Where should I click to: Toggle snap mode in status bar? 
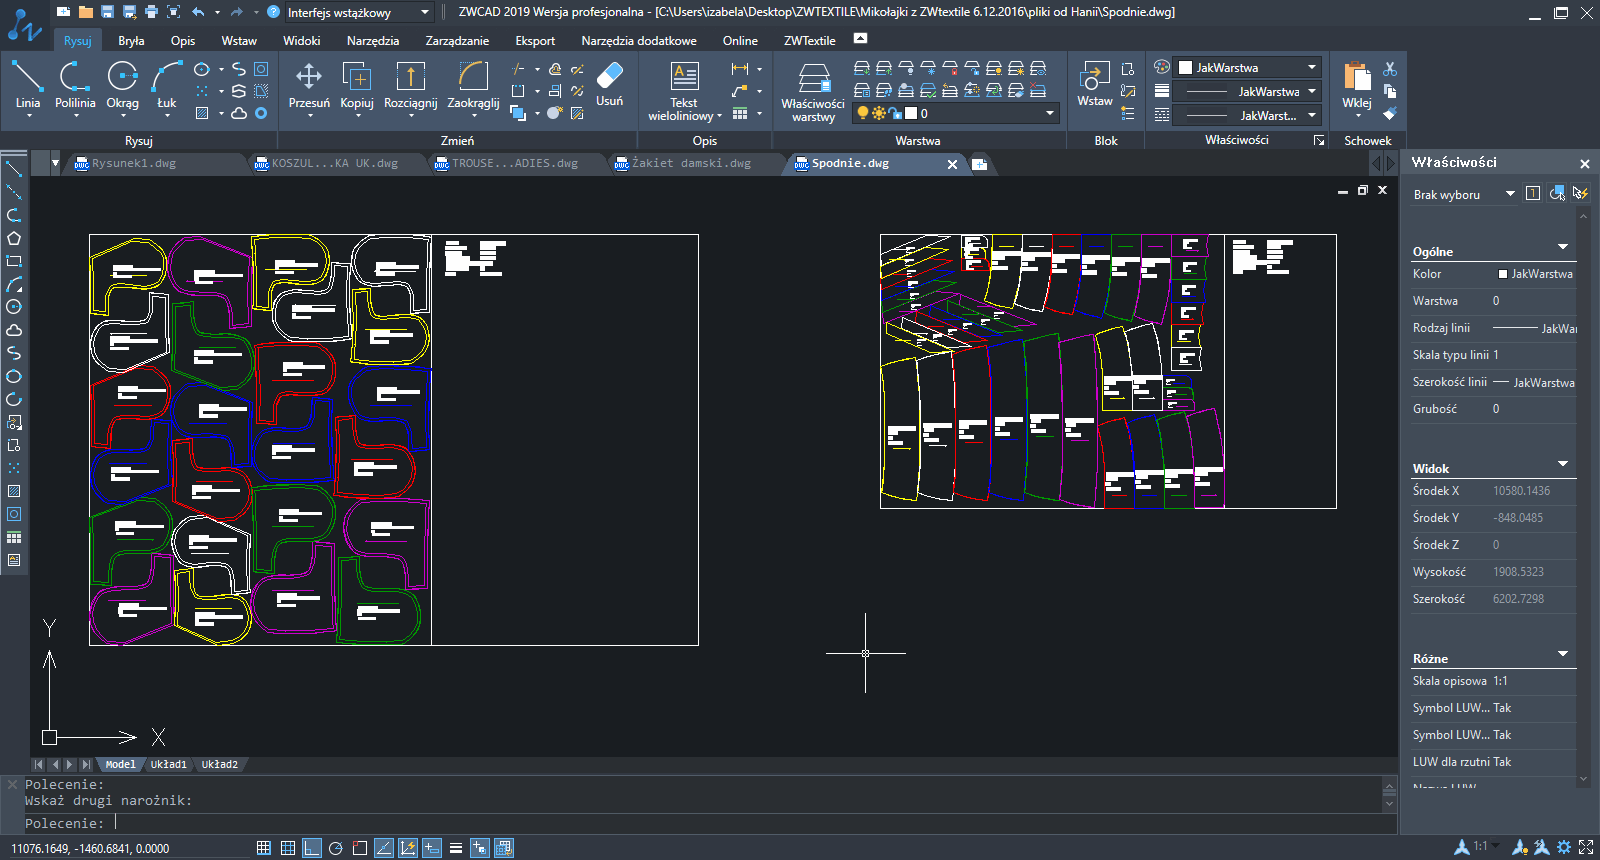tap(264, 848)
